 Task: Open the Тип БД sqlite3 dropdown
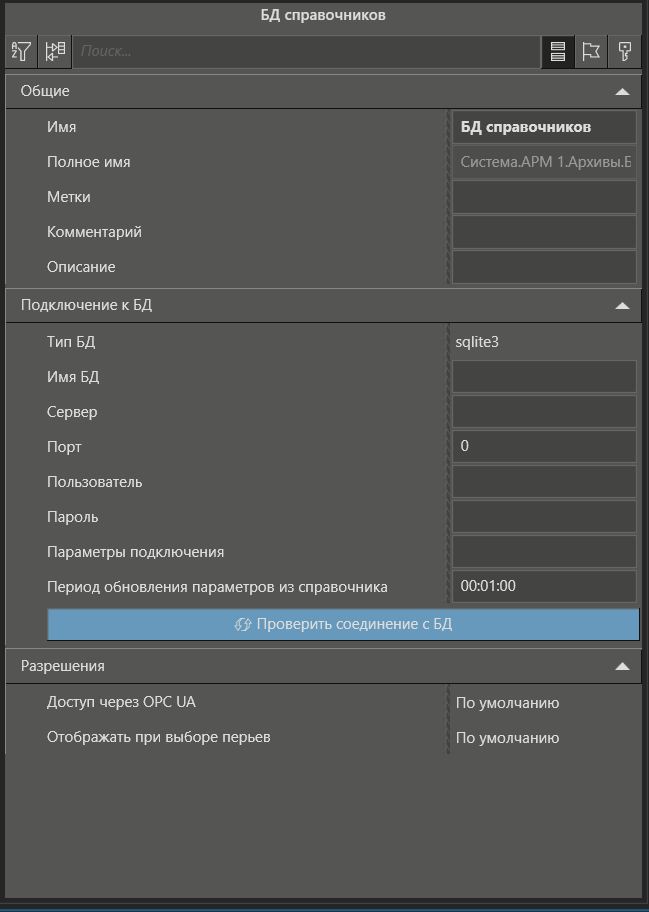[544, 342]
